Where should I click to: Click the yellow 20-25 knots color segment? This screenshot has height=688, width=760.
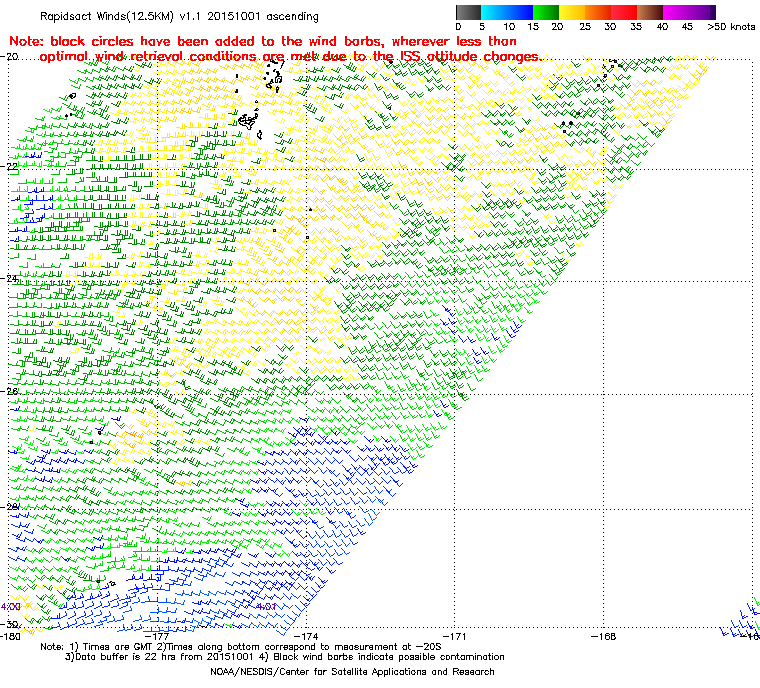(572, 12)
